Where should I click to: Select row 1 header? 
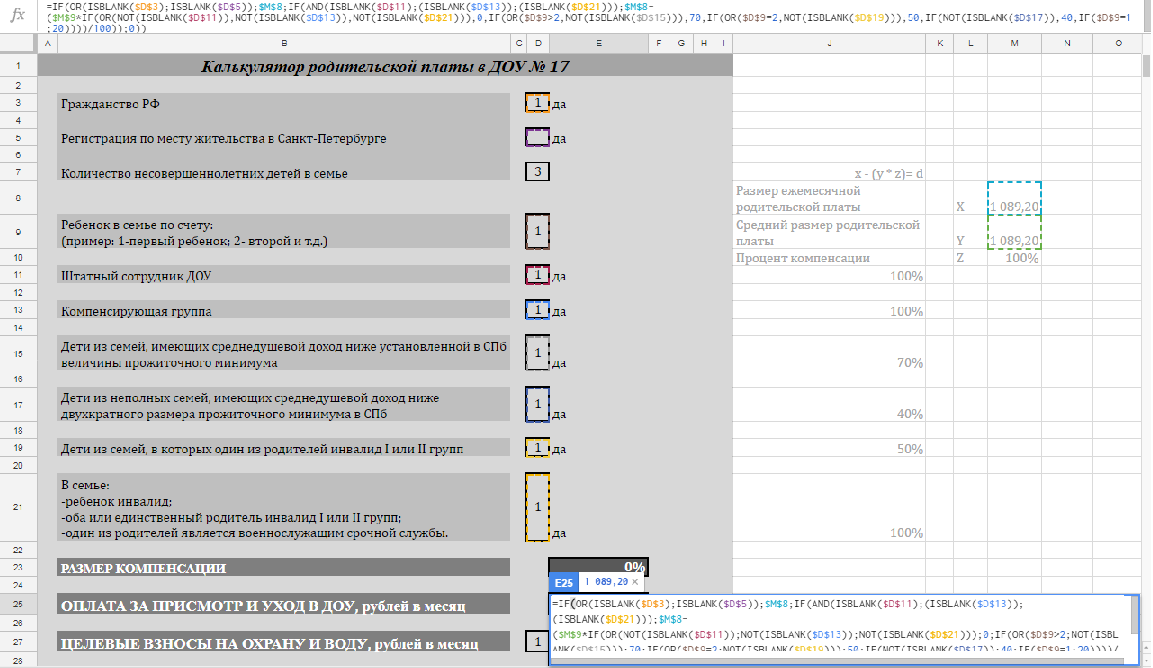[x=18, y=66]
